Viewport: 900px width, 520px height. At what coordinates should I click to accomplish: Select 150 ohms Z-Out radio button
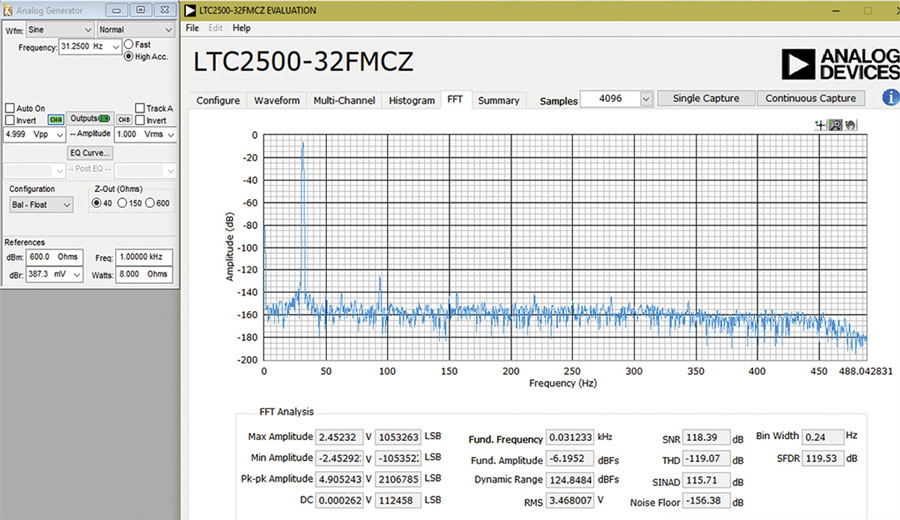click(122, 203)
